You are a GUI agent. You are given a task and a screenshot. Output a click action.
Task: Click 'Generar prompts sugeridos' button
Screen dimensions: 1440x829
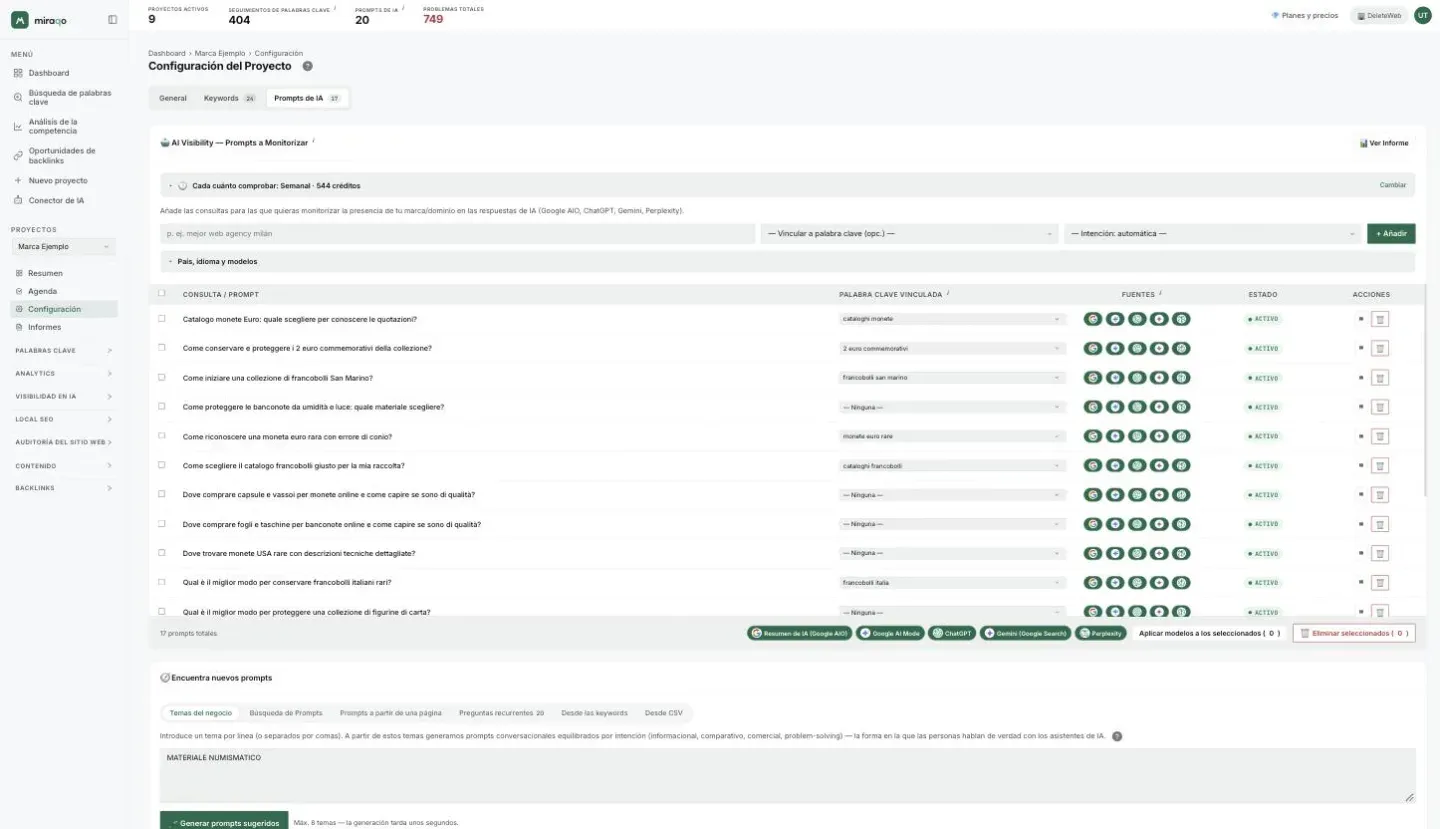coord(224,822)
